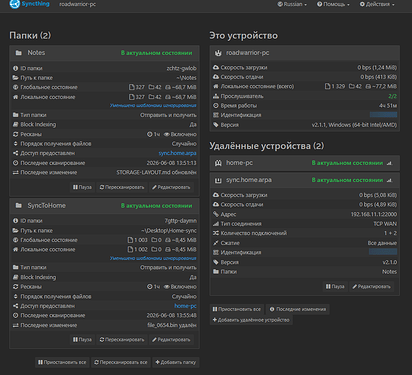This screenshot has height=375, width=412.
Task: Click the 2/2 listeners value
Action: pyautogui.click(x=393, y=96)
